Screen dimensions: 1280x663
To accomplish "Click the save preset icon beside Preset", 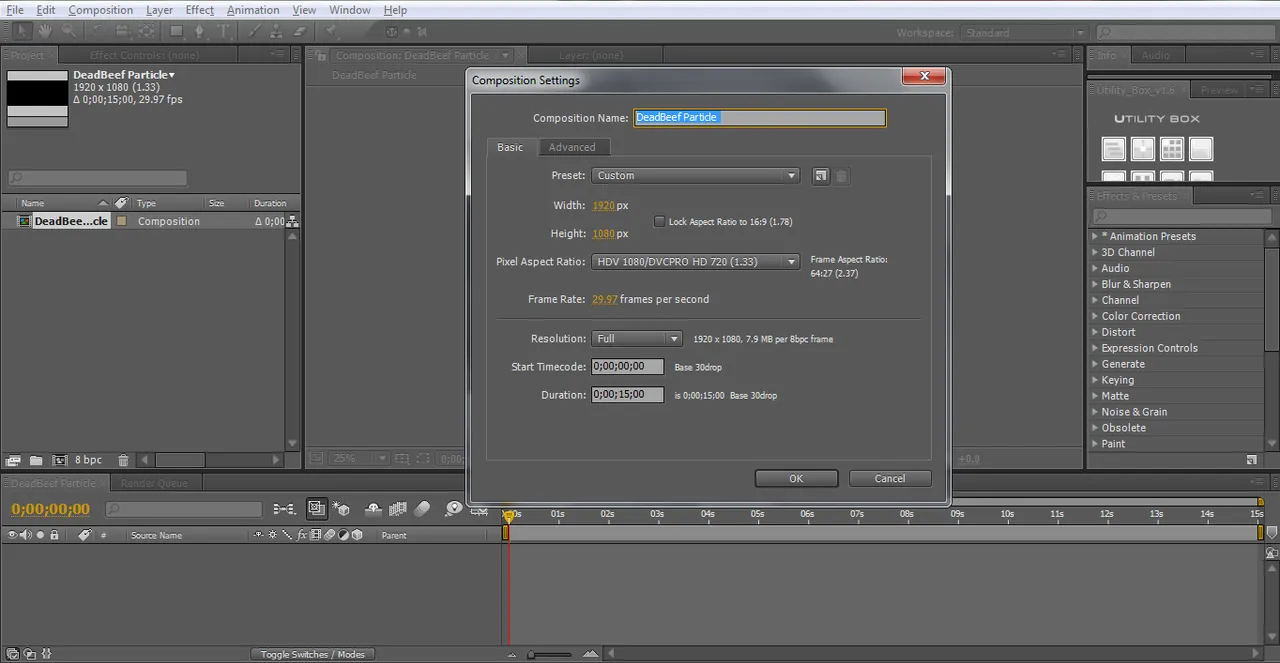I will pyautogui.click(x=820, y=176).
